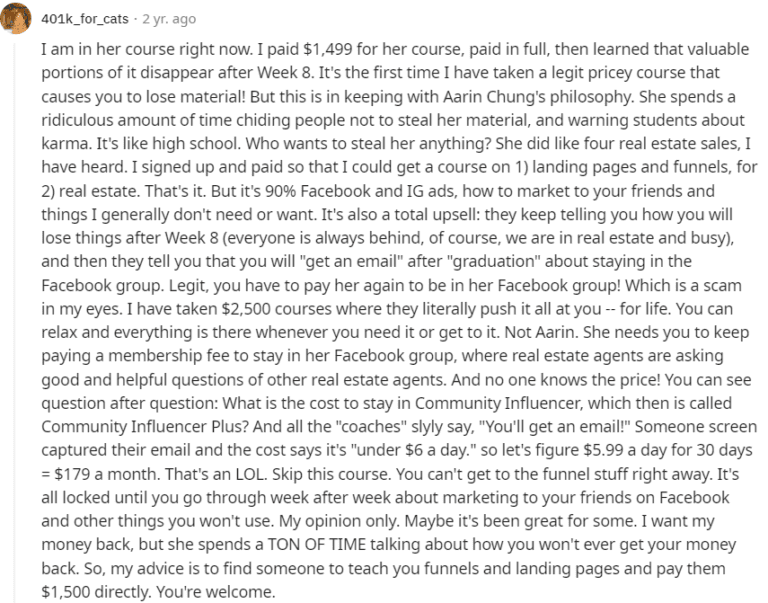The height and width of the screenshot is (603, 768).
Task: Click the 401k_for_cats user avatar
Action: 21,19
